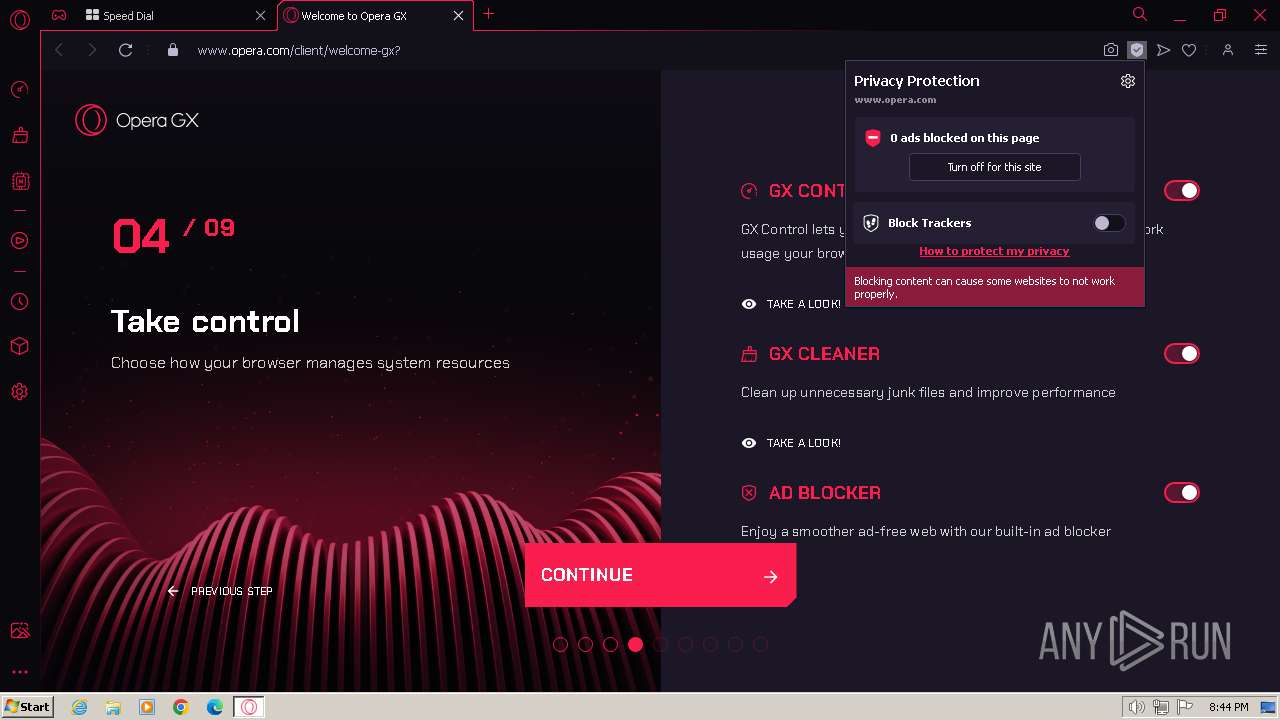The width and height of the screenshot is (1280, 720).
Task: Open the profile account icon
Action: tap(1228, 50)
